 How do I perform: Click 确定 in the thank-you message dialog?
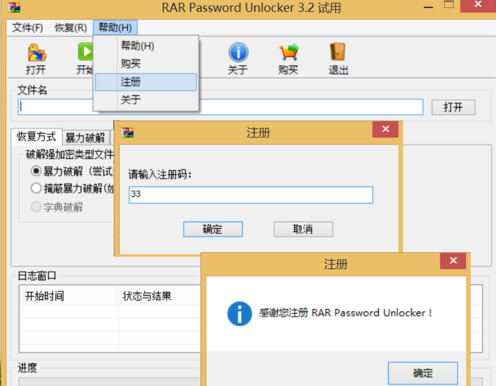[x=423, y=373]
